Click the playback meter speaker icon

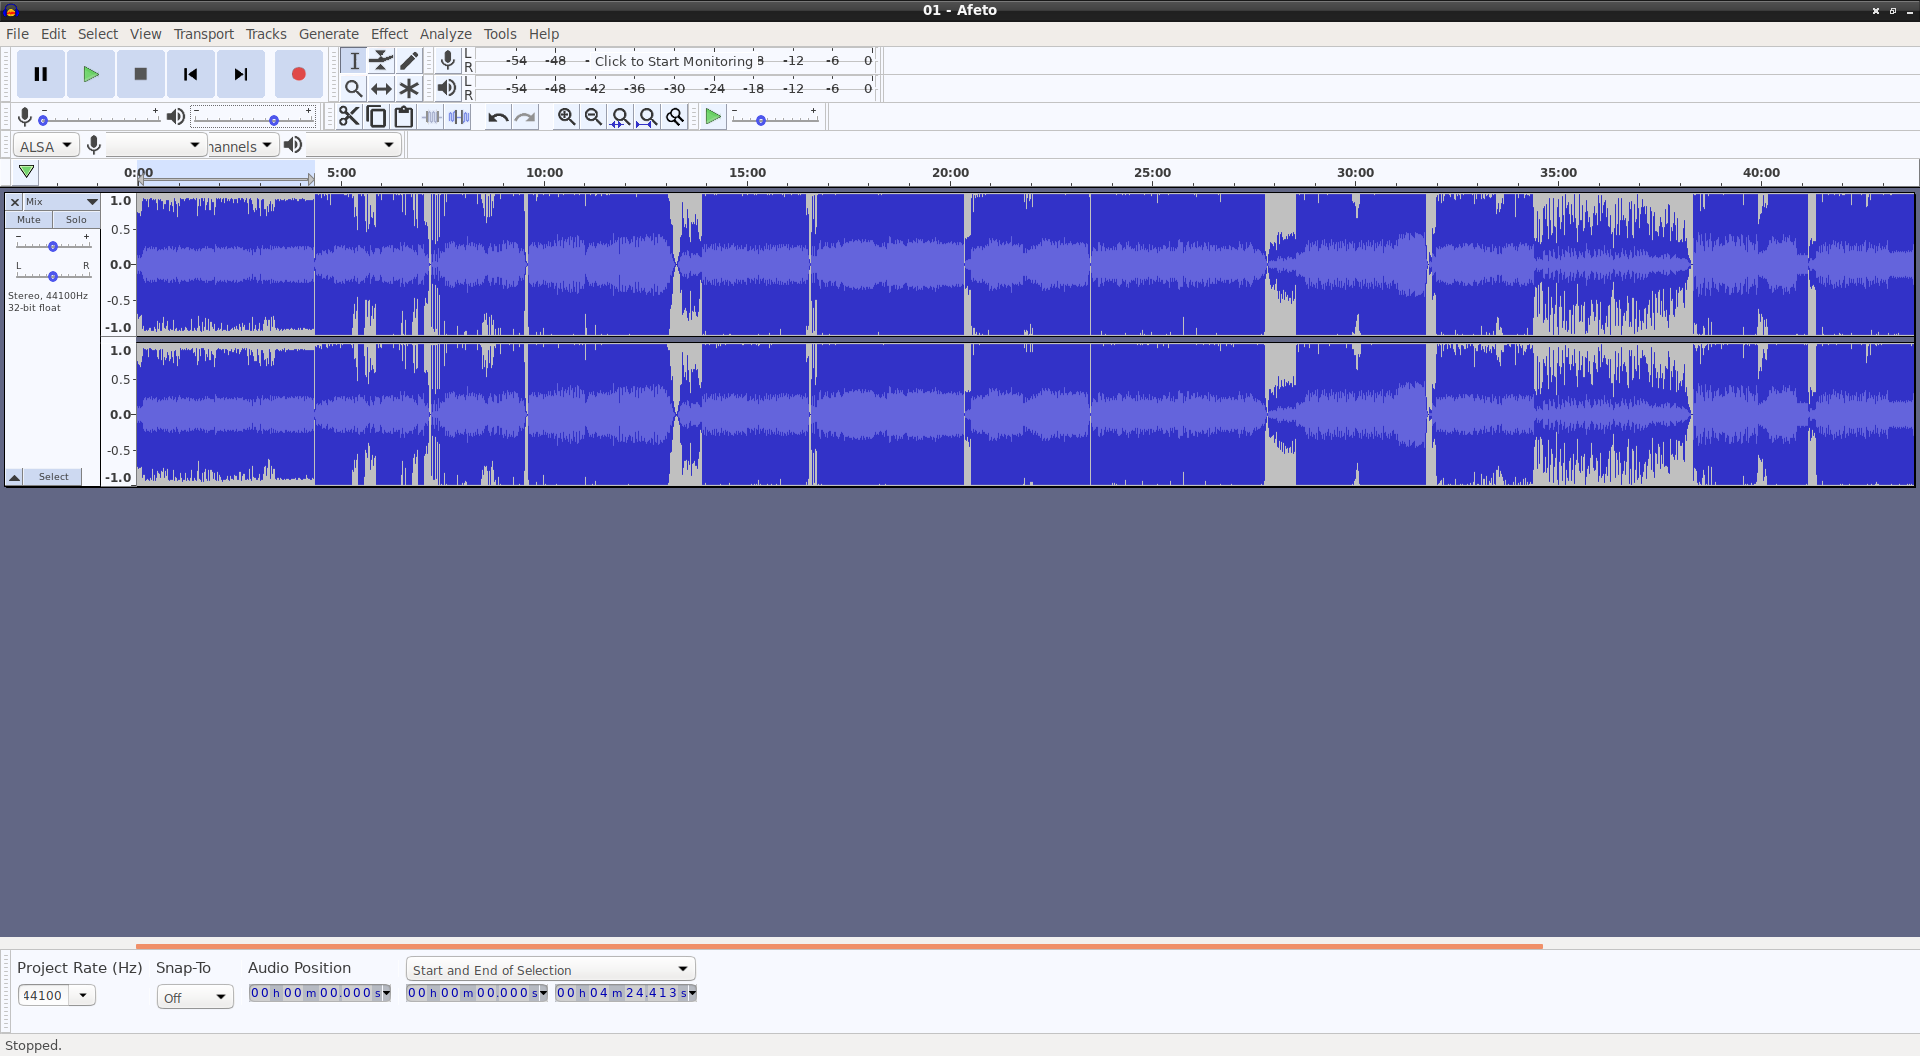point(448,88)
